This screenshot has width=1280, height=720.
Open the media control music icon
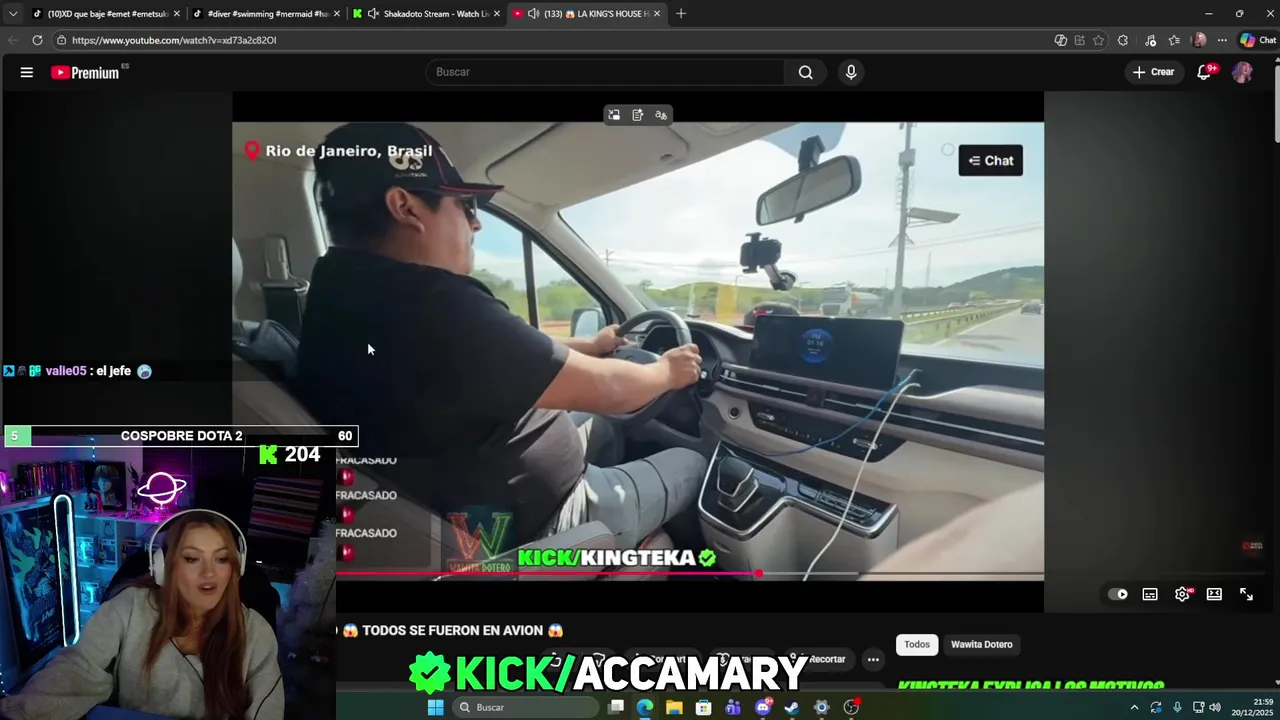1149,40
